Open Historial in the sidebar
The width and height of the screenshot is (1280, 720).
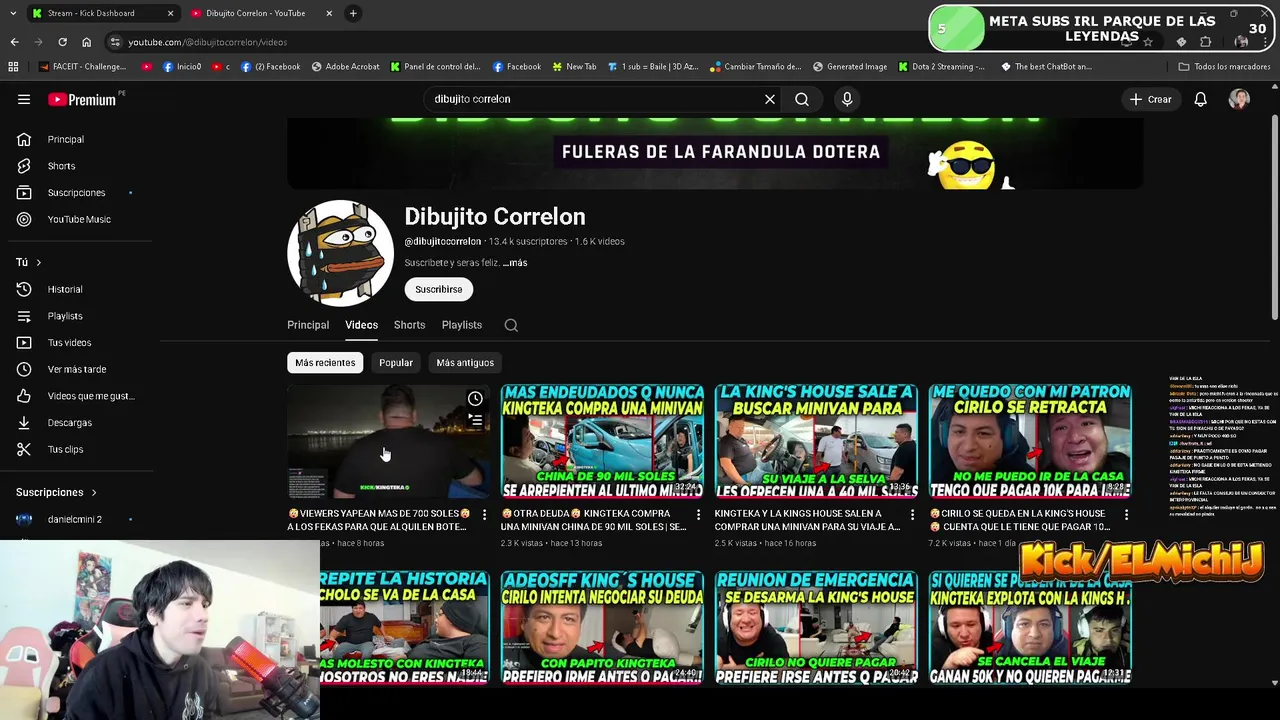click(x=65, y=289)
